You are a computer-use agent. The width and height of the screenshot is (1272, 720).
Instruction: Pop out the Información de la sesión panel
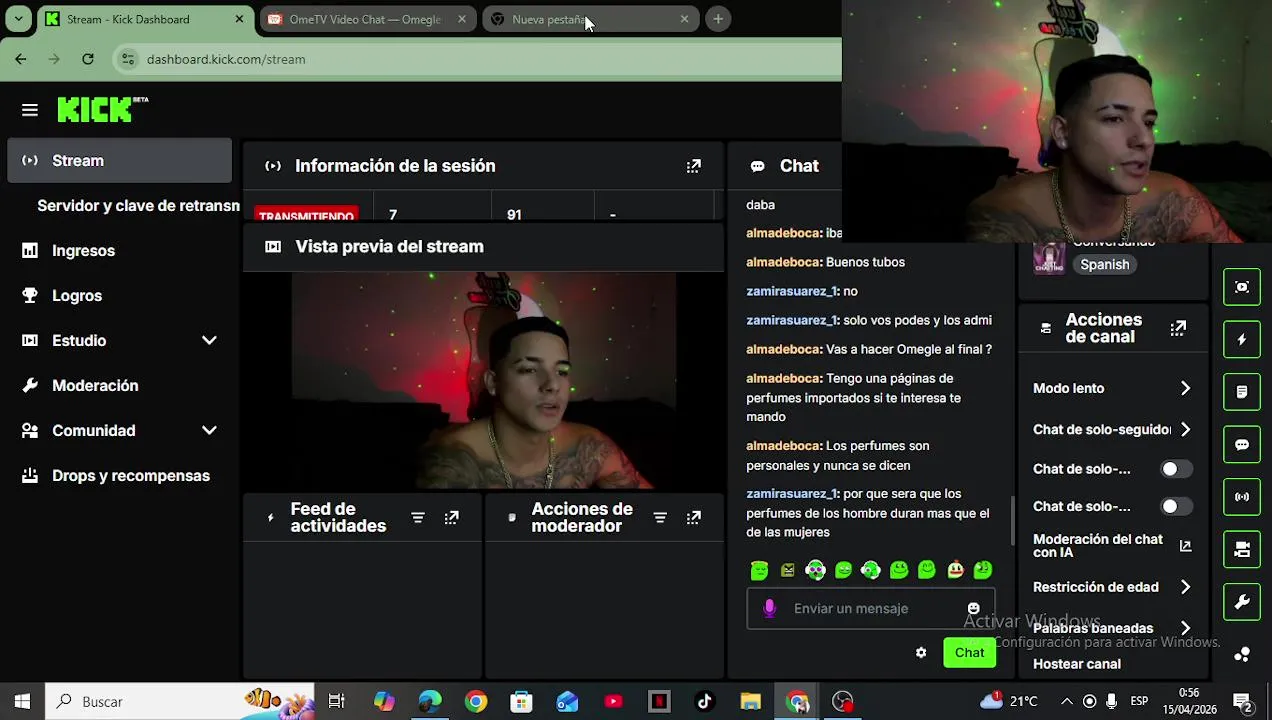(693, 166)
